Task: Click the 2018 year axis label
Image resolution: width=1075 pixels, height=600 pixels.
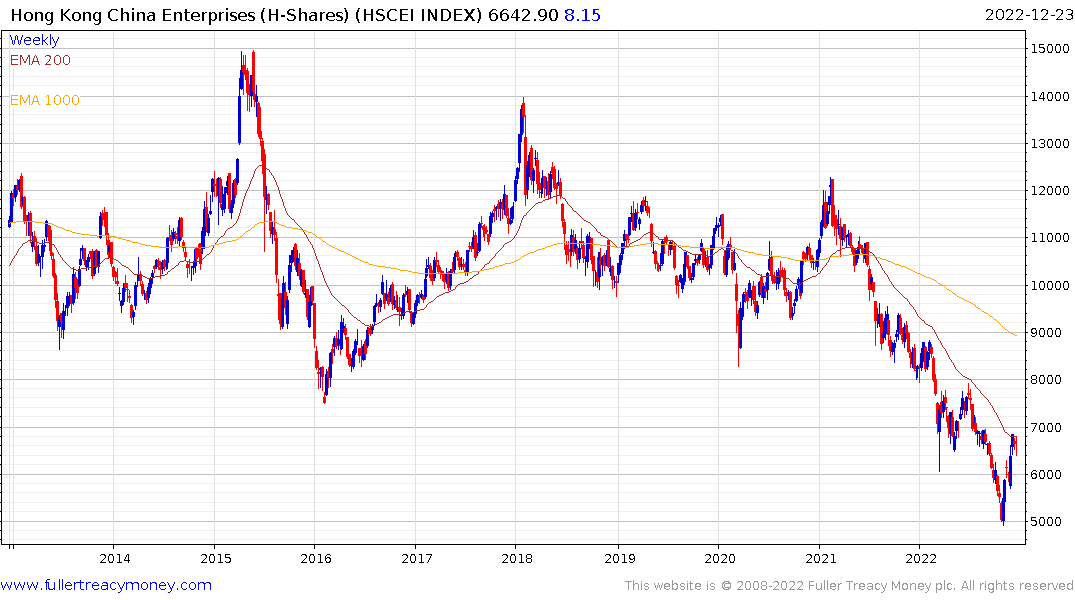Action: 518,558
